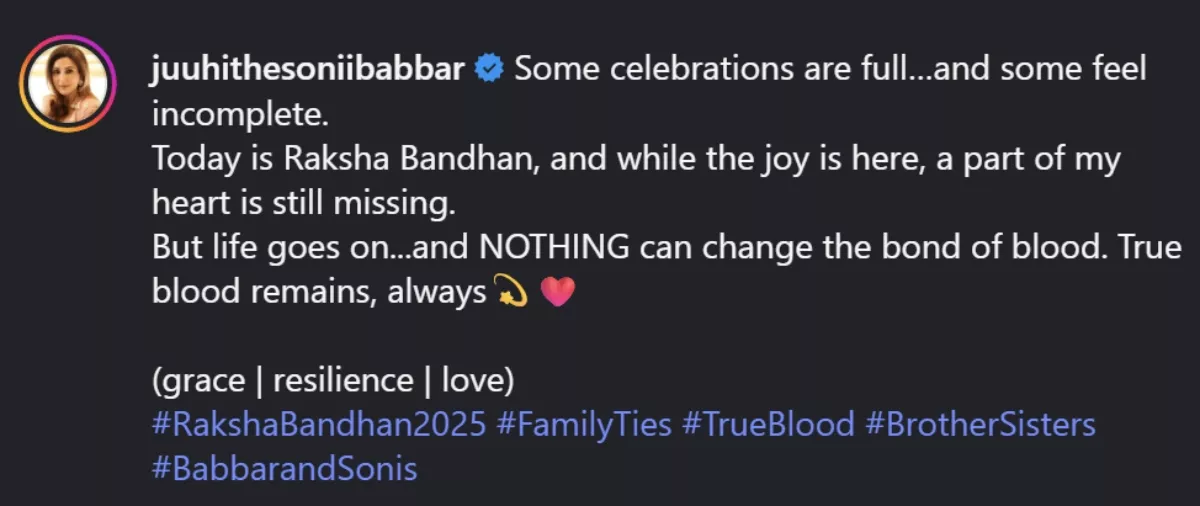Click the dizzy star emoji
1200x506 pixels.
tap(510, 293)
